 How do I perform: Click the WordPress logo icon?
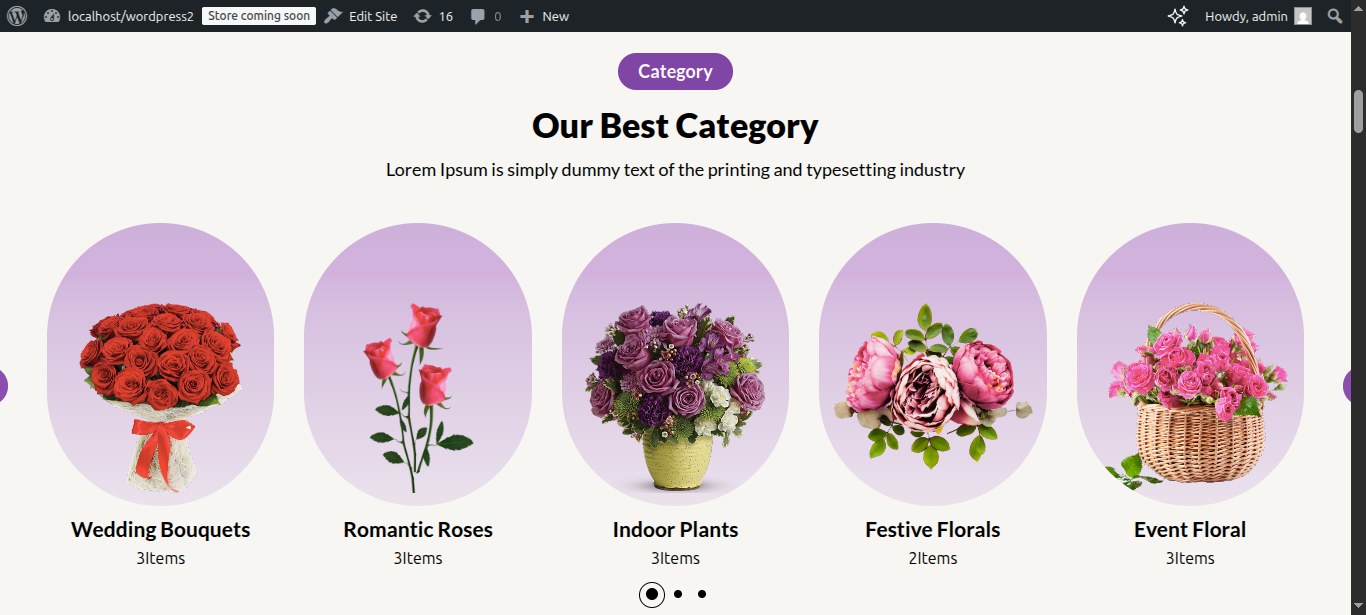coord(16,16)
